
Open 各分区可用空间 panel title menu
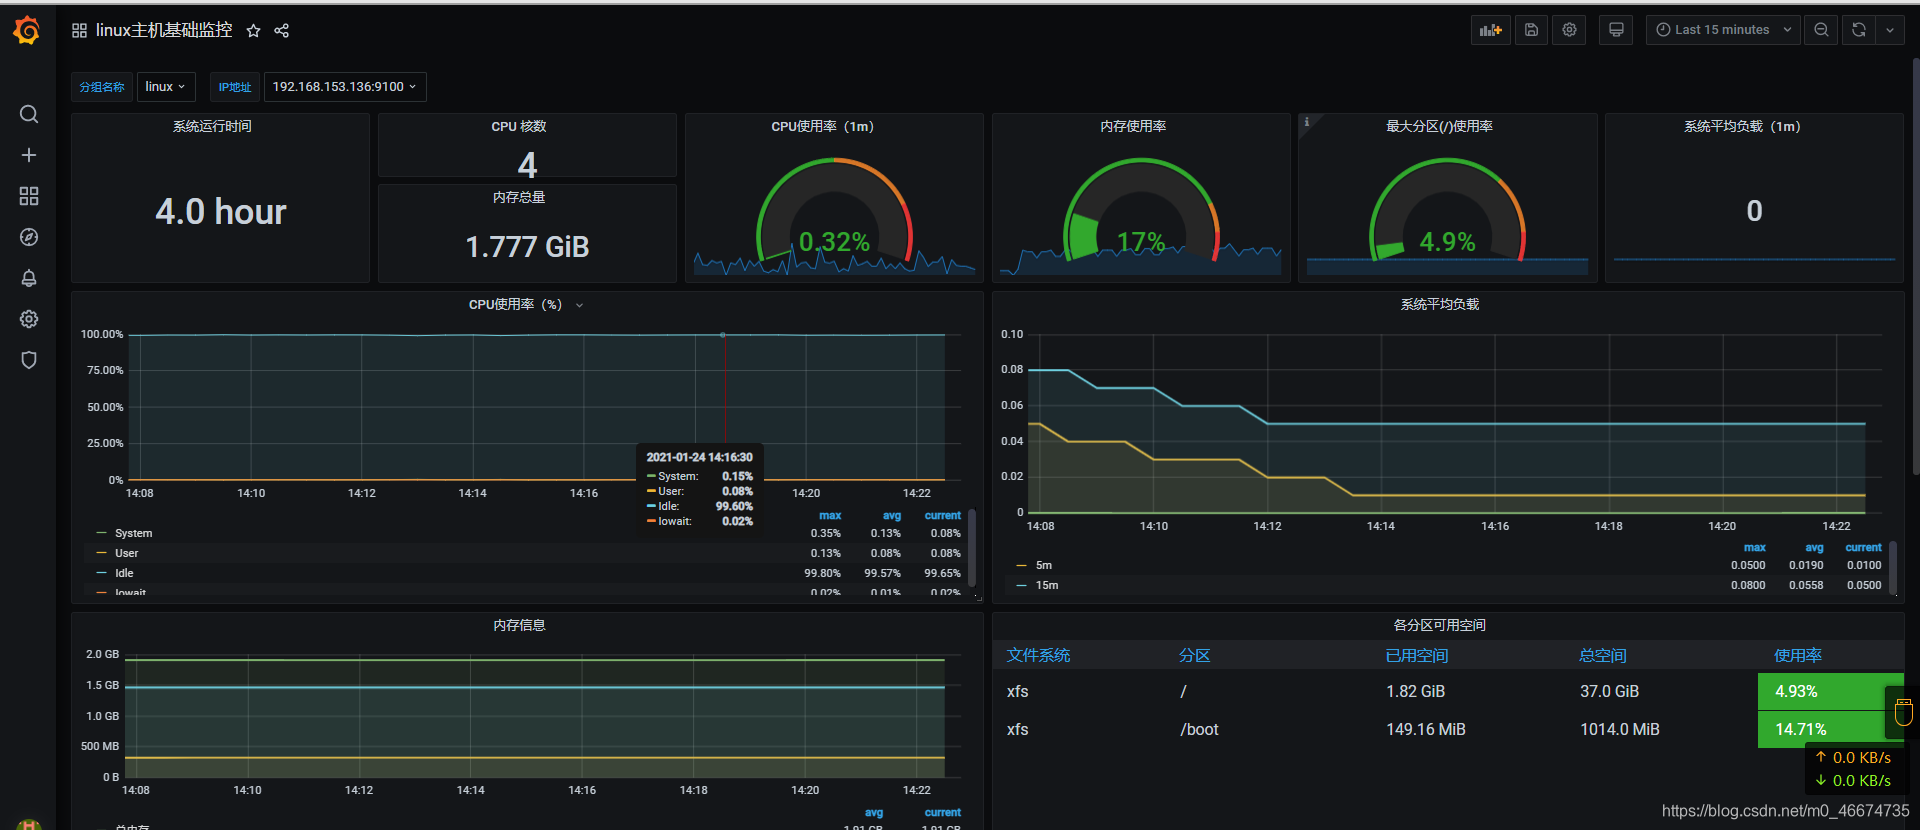click(x=1440, y=626)
